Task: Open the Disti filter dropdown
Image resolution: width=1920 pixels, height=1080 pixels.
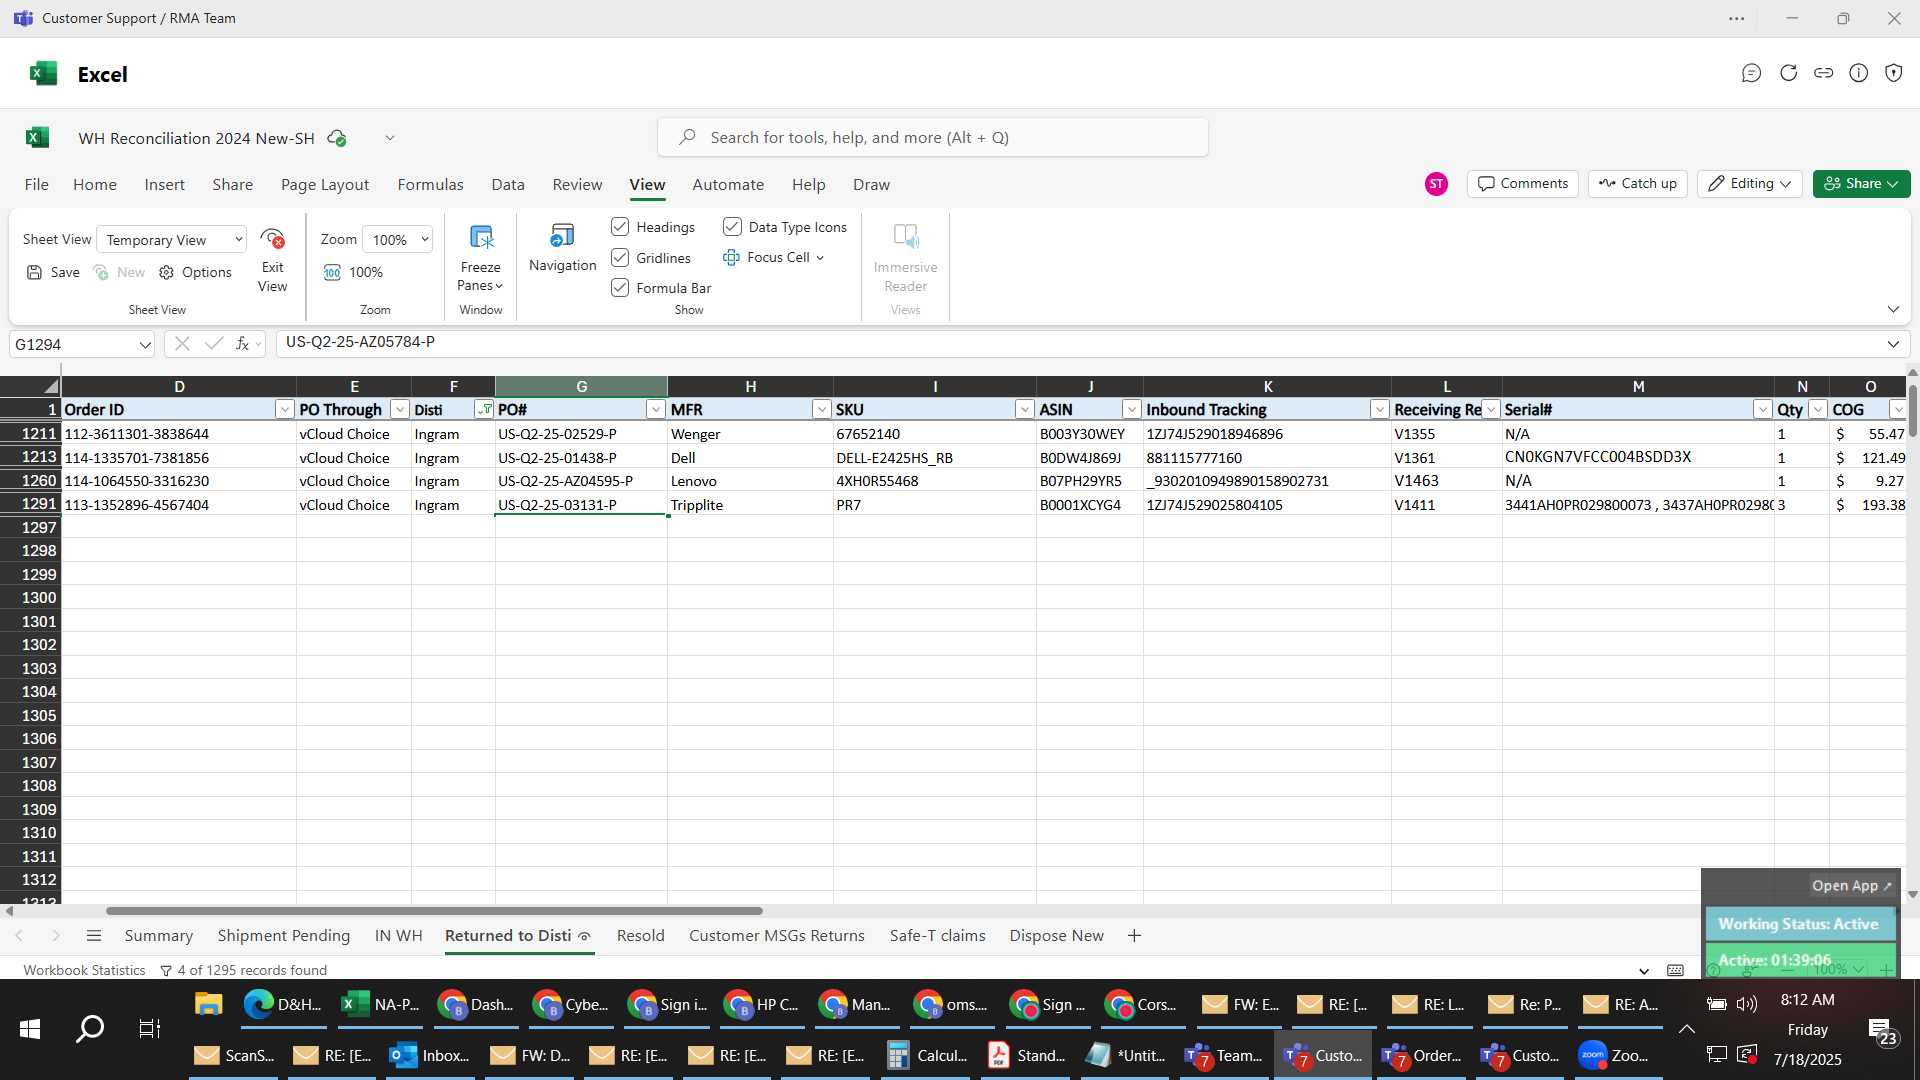Action: click(484, 410)
